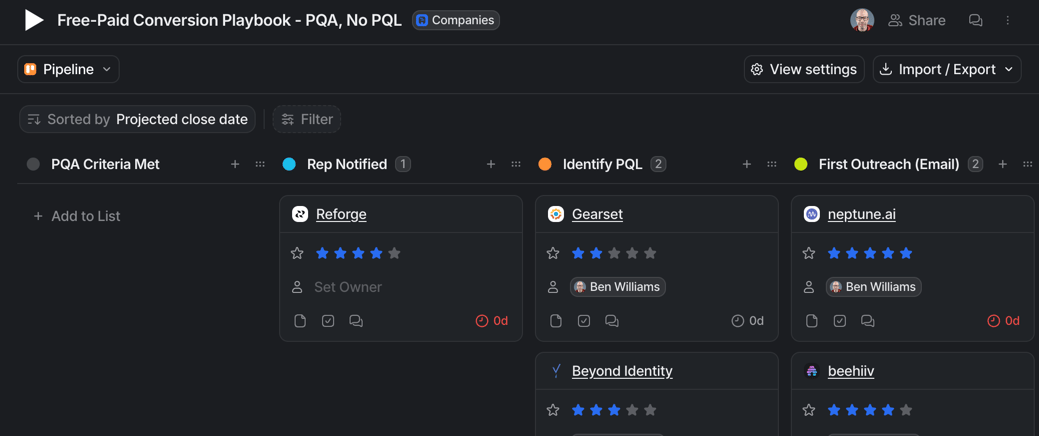Expand the Import / Export dropdown
The height and width of the screenshot is (436, 1039).
948,70
